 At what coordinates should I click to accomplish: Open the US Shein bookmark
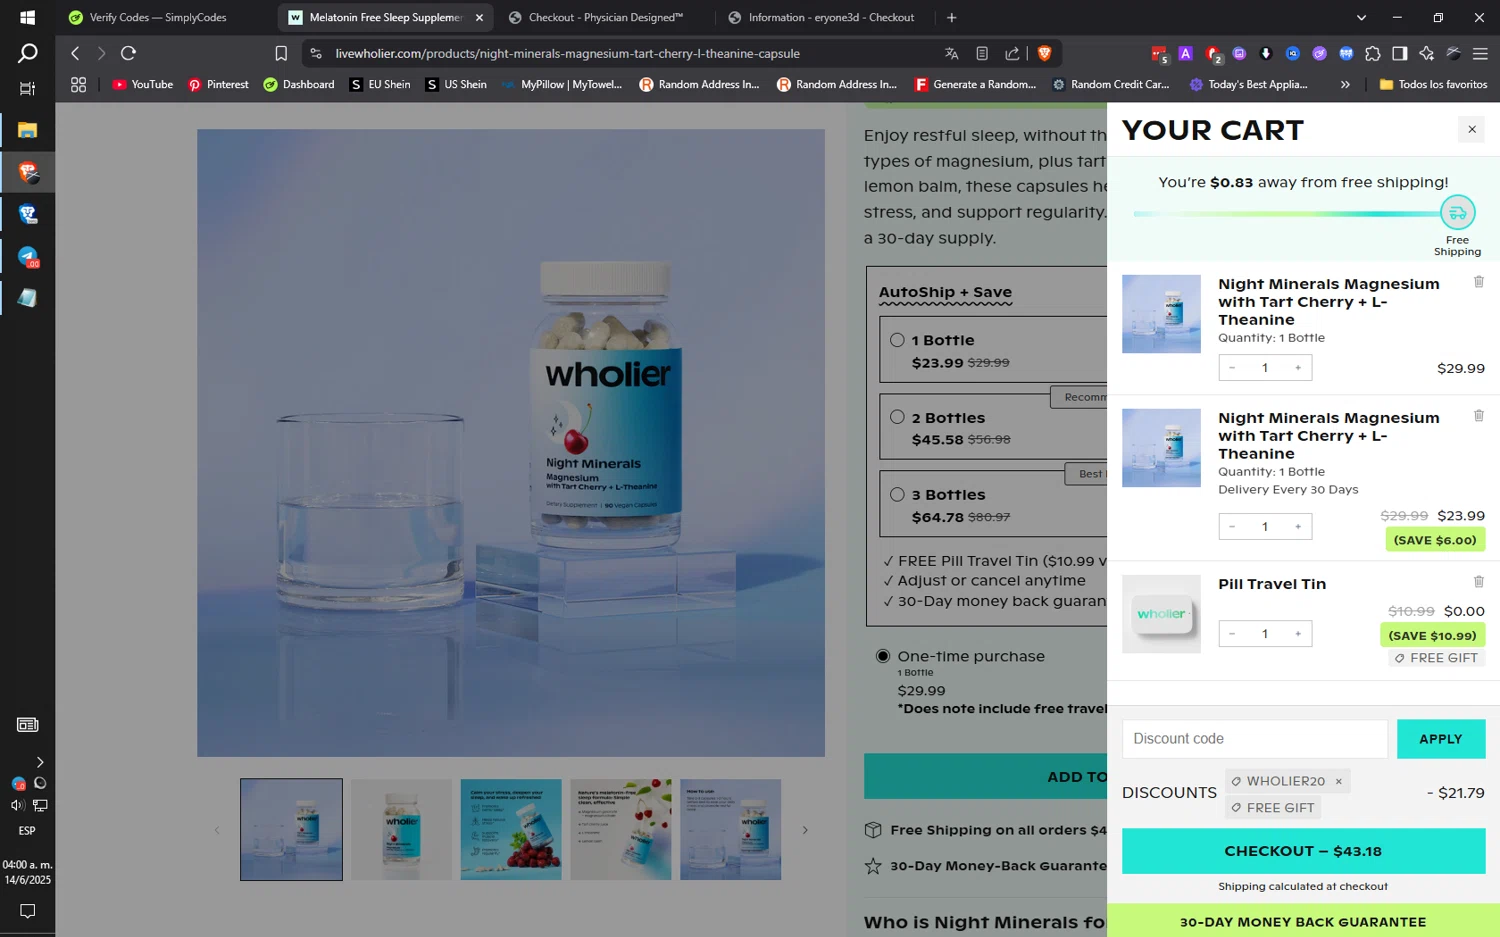tap(456, 85)
